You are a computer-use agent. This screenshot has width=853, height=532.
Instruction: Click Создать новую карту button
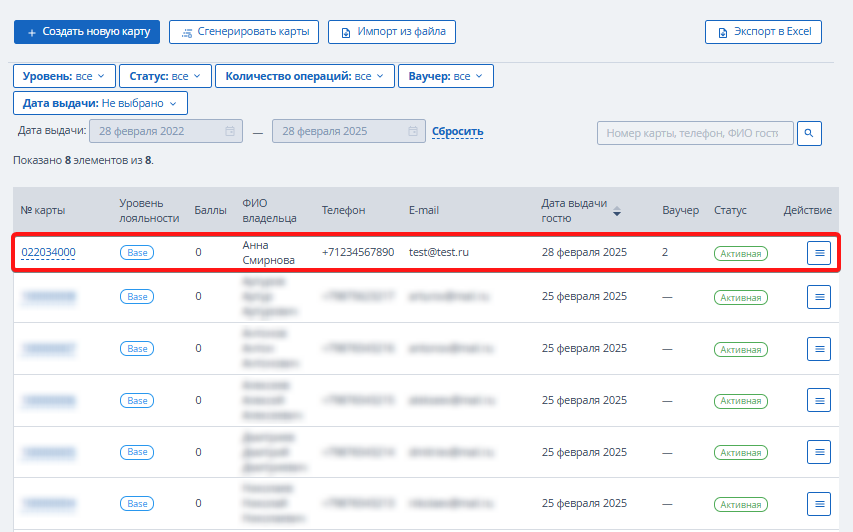pos(87,32)
